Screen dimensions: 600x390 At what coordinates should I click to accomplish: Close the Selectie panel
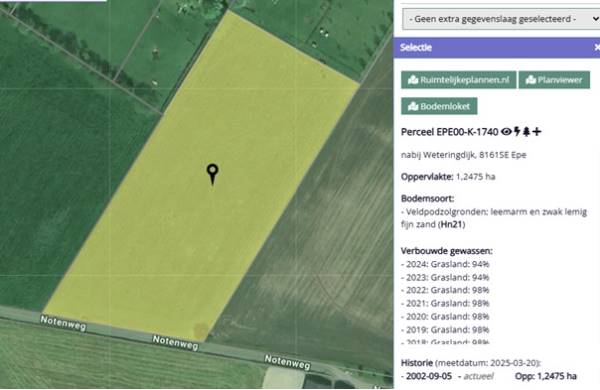(597, 47)
